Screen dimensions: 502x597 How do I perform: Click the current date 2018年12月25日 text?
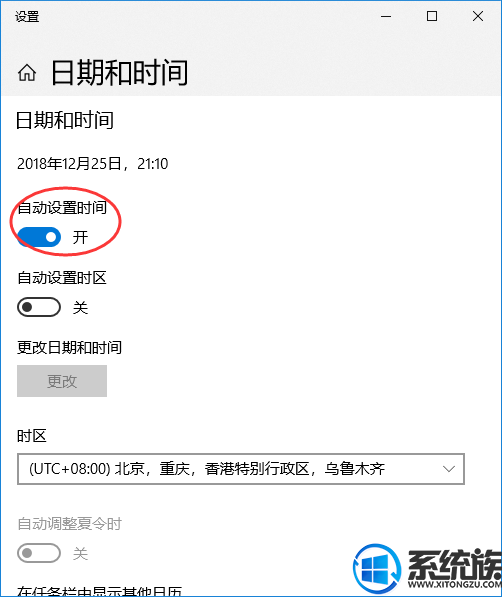69,164
